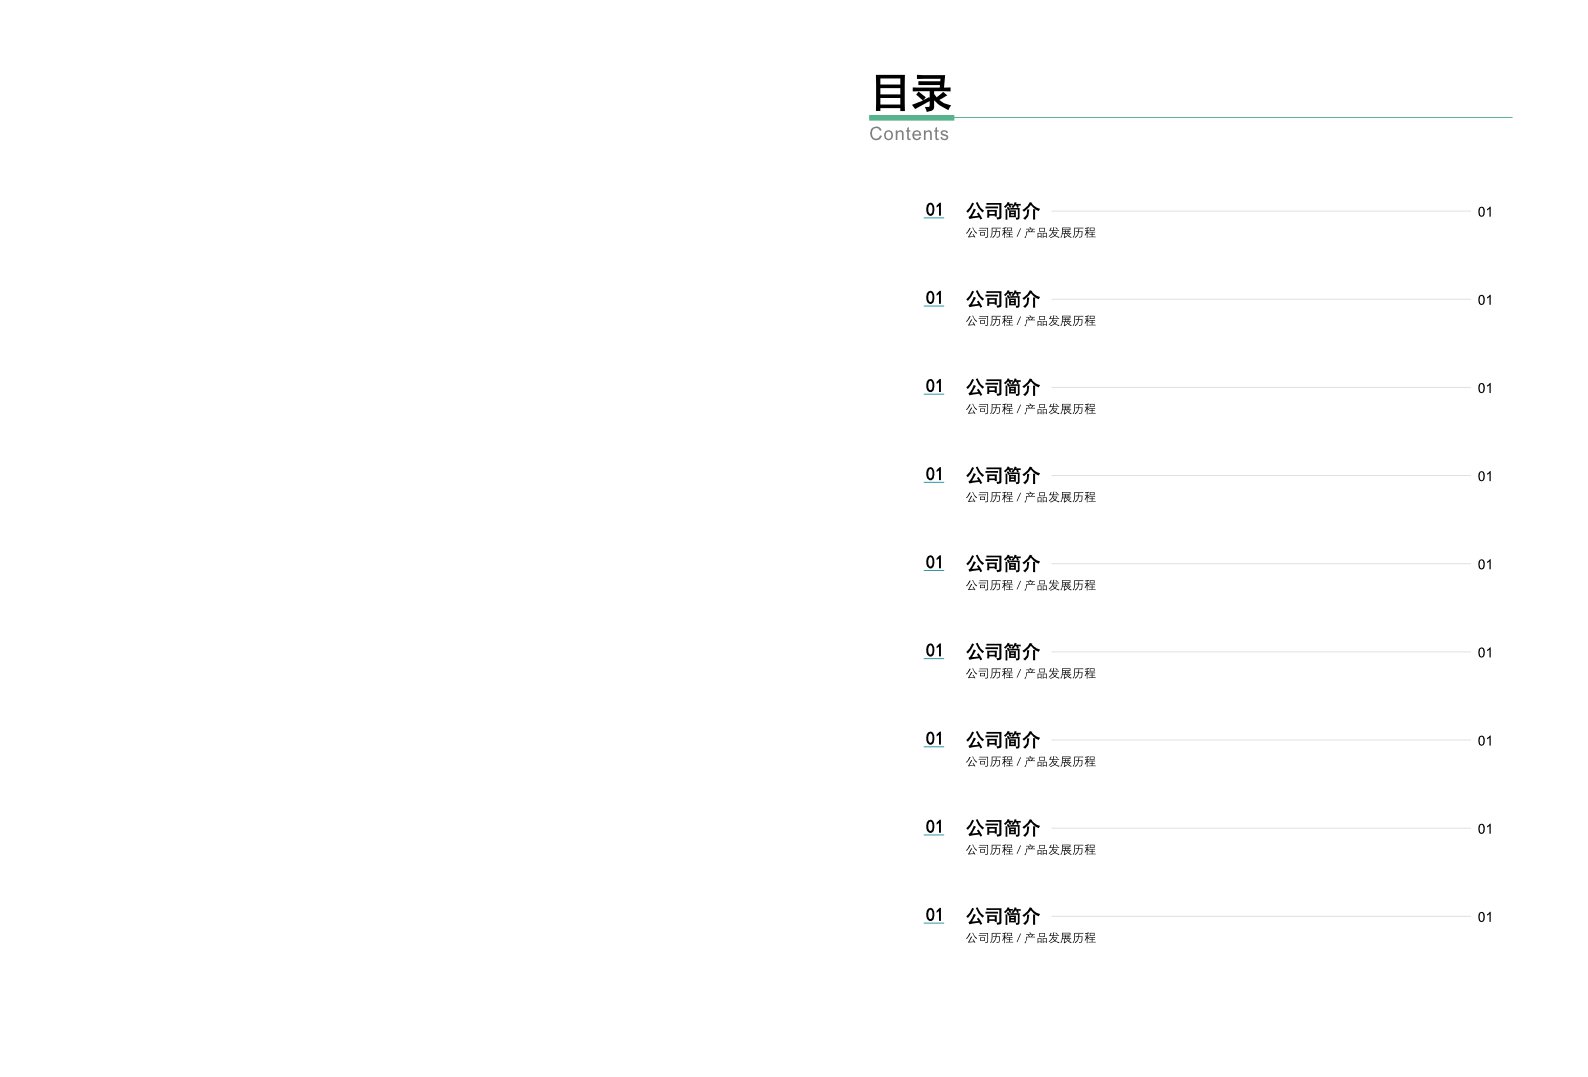The width and height of the screenshot is (1588, 1077).
Task: Select the third 公司简介 entry heading
Action: pyautogui.click(x=1003, y=387)
